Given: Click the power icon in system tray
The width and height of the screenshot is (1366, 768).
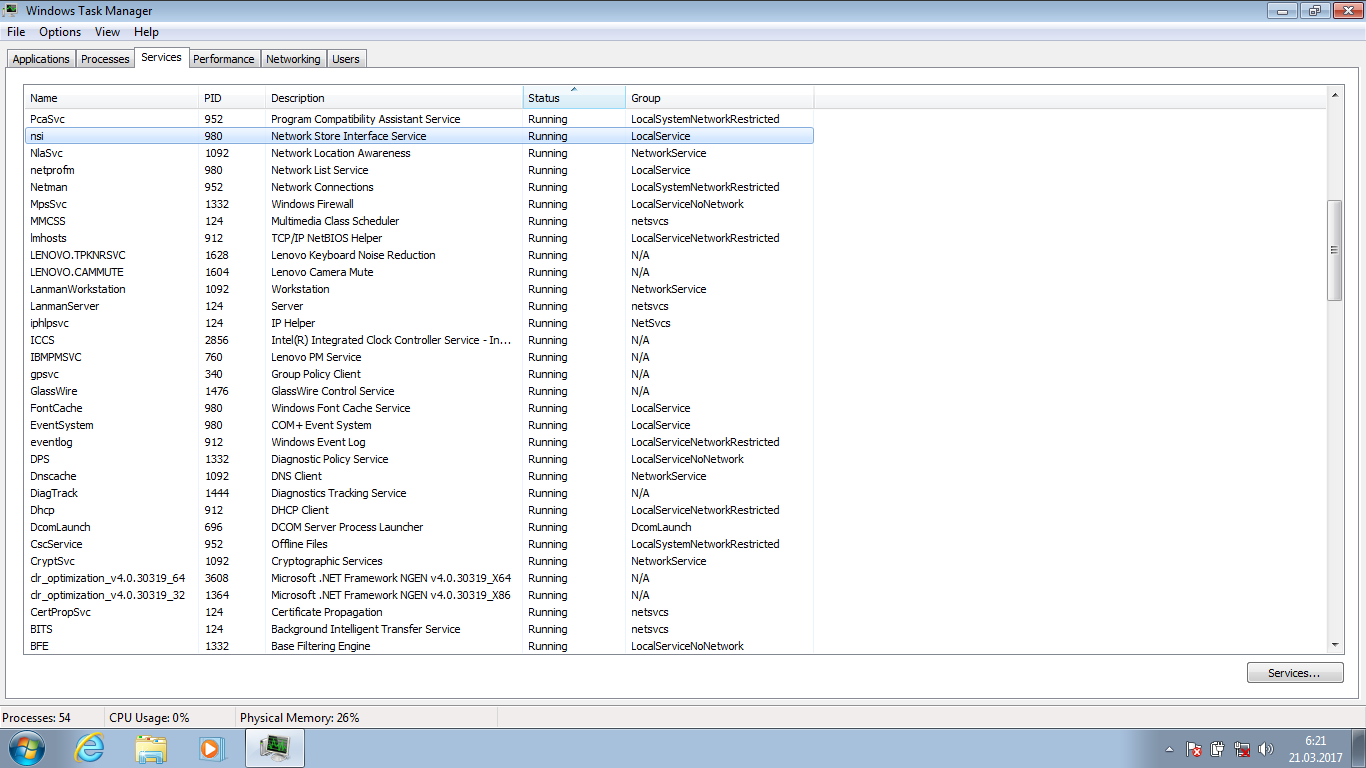Looking at the screenshot, I should click(x=1217, y=749).
